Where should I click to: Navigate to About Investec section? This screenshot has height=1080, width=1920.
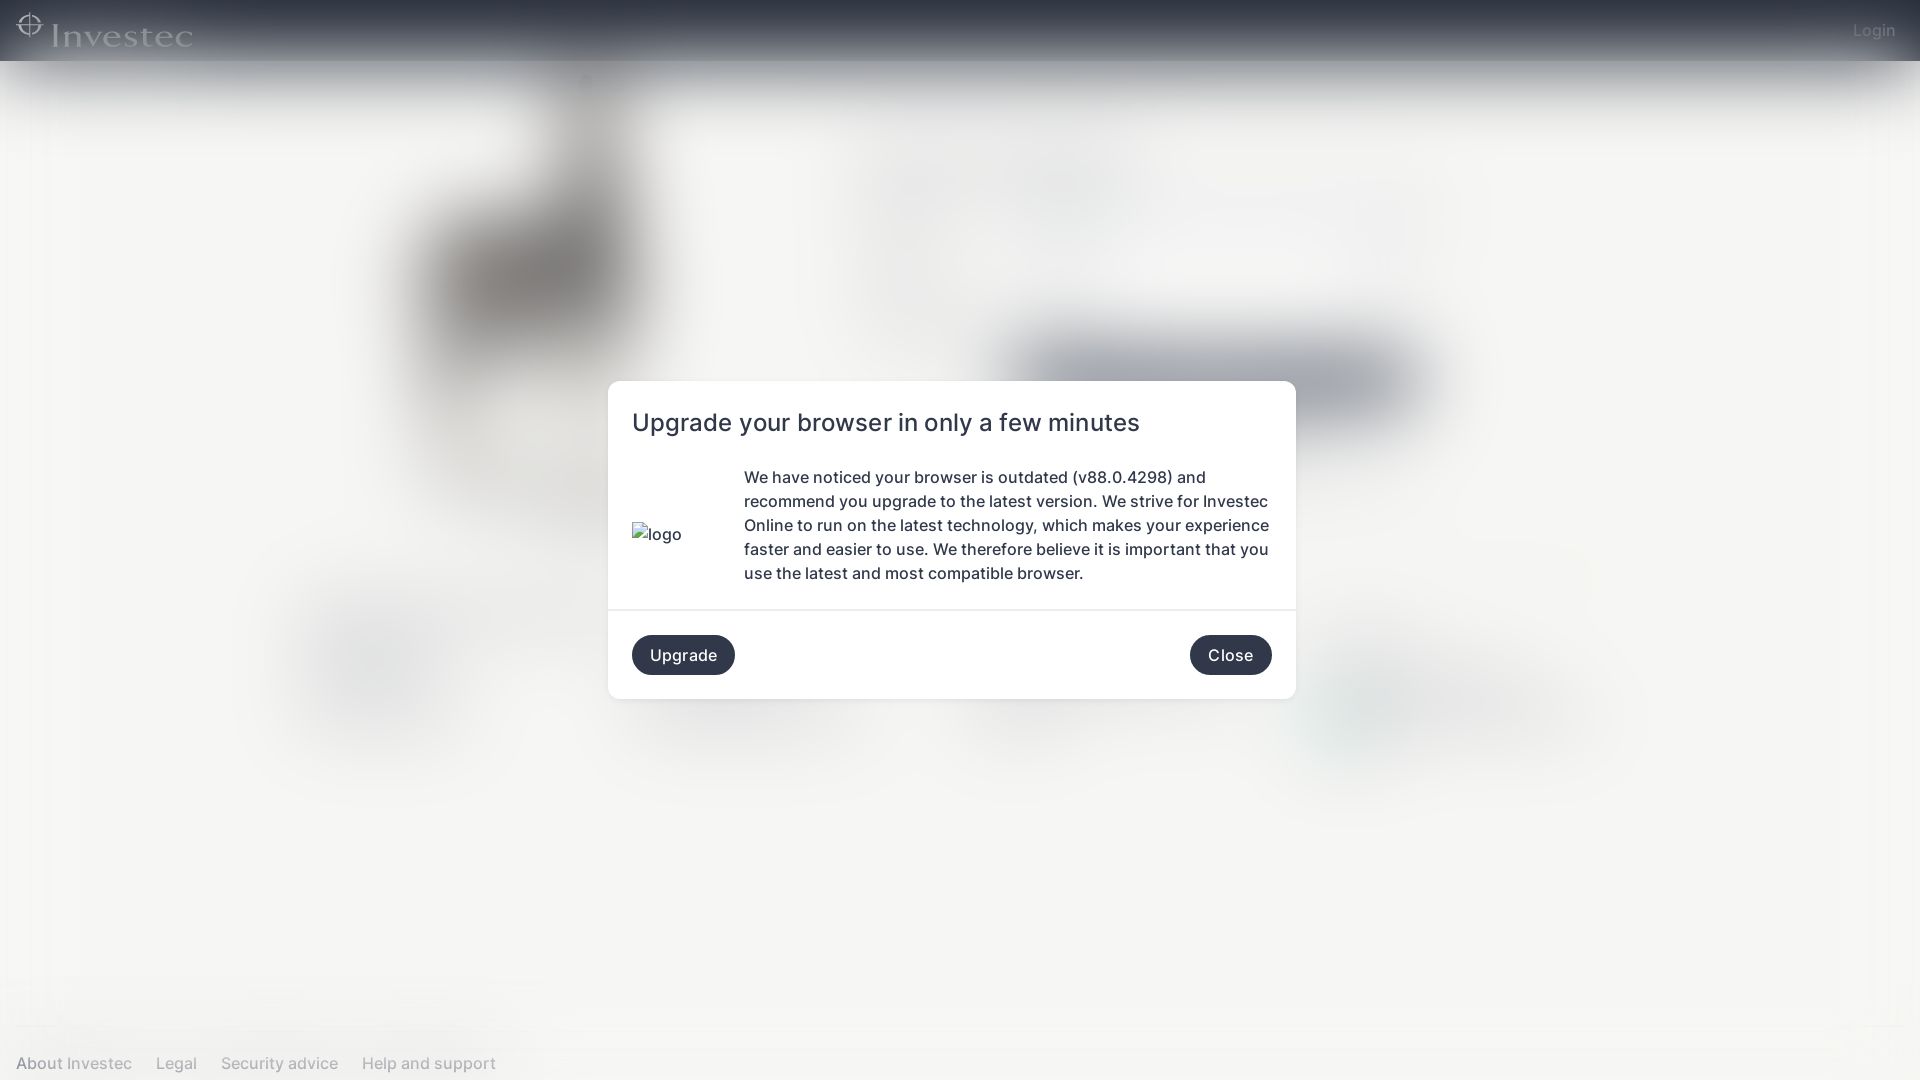pyautogui.click(x=73, y=1062)
